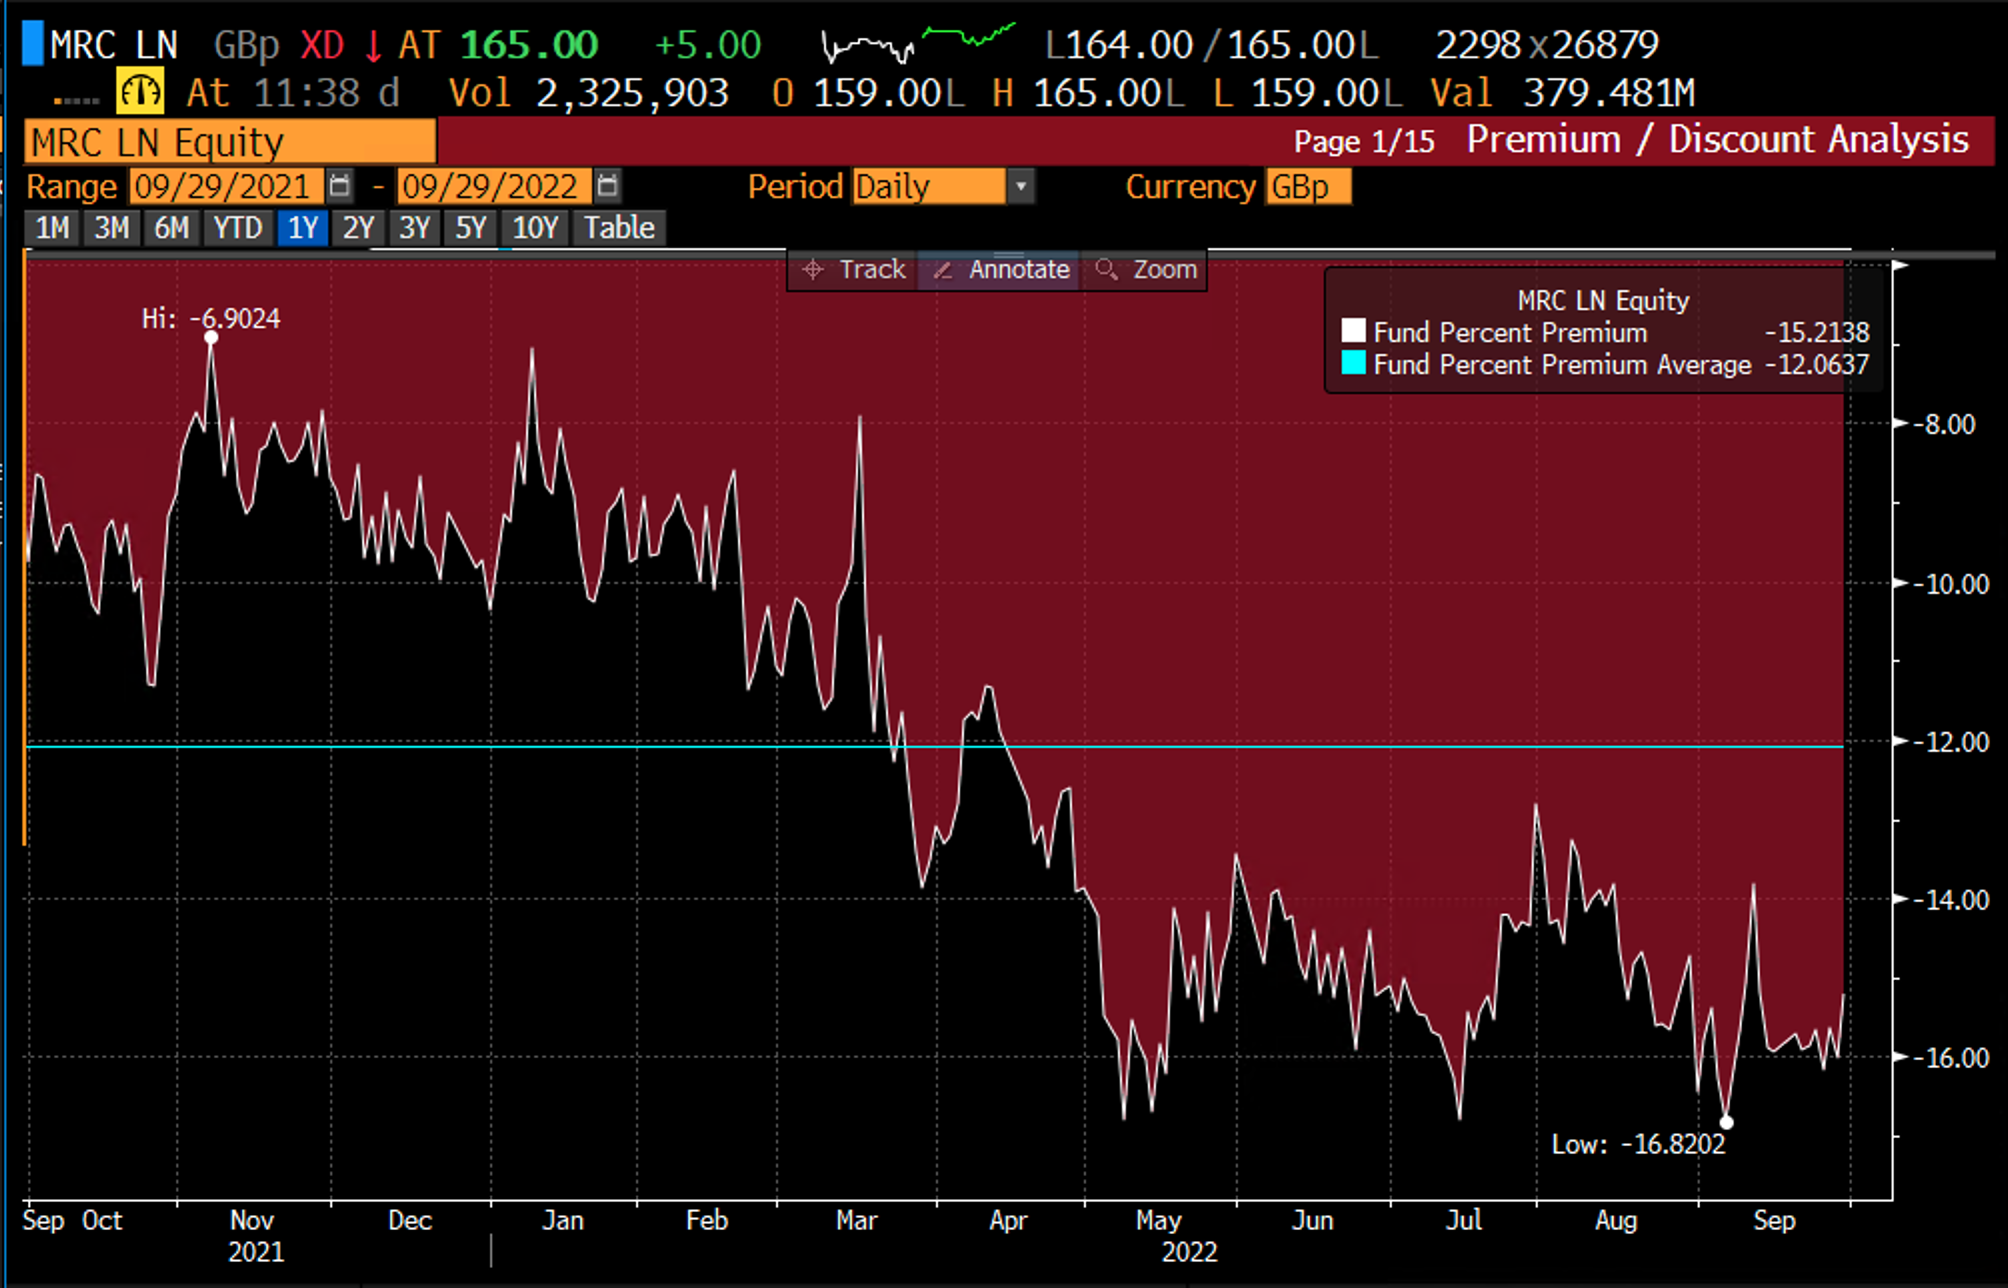Select the 2Y range tab
The width and height of the screenshot is (2008, 1288).
coord(358,228)
